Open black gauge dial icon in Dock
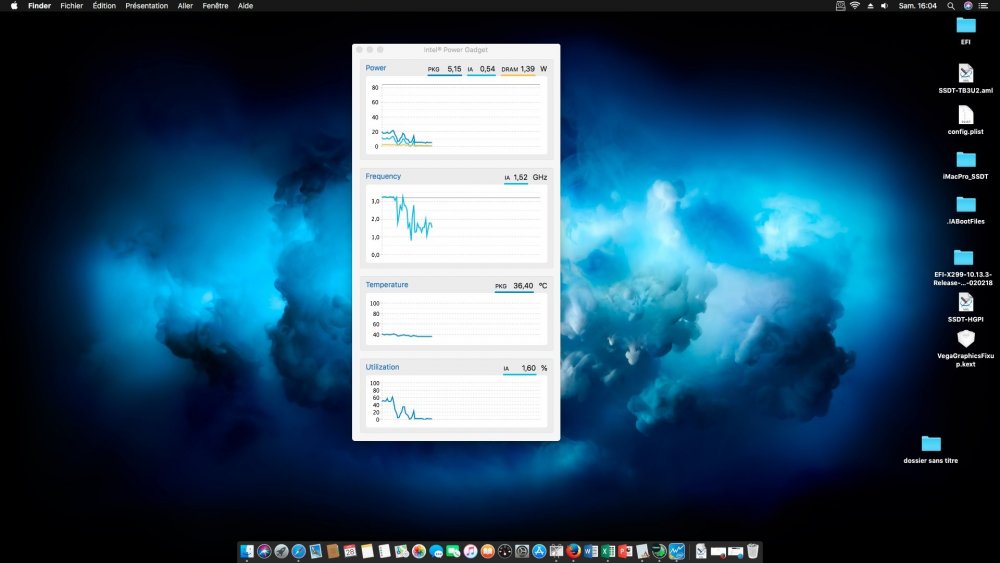 [505, 551]
